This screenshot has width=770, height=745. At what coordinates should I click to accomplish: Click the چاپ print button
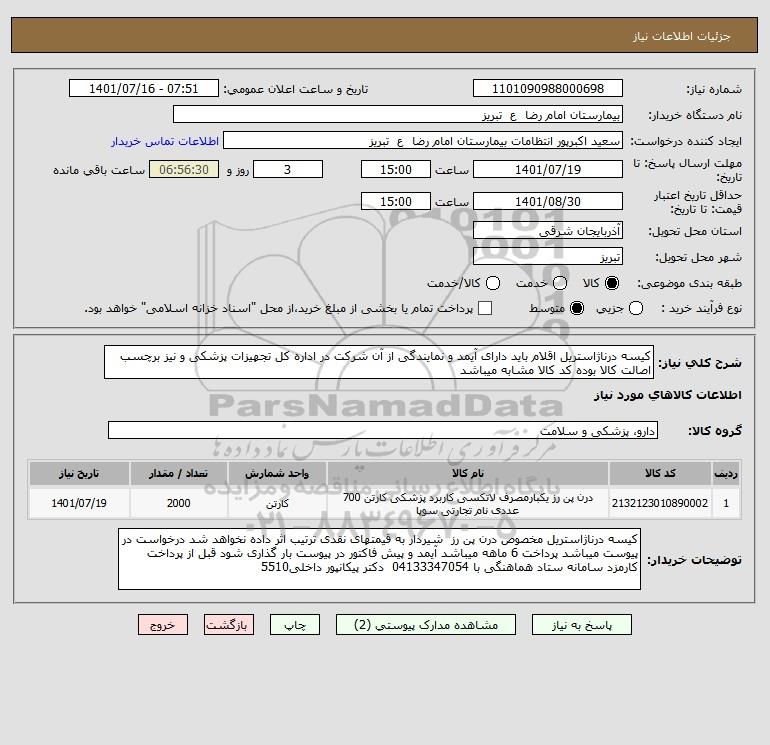pyautogui.click(x=295, y=625)
